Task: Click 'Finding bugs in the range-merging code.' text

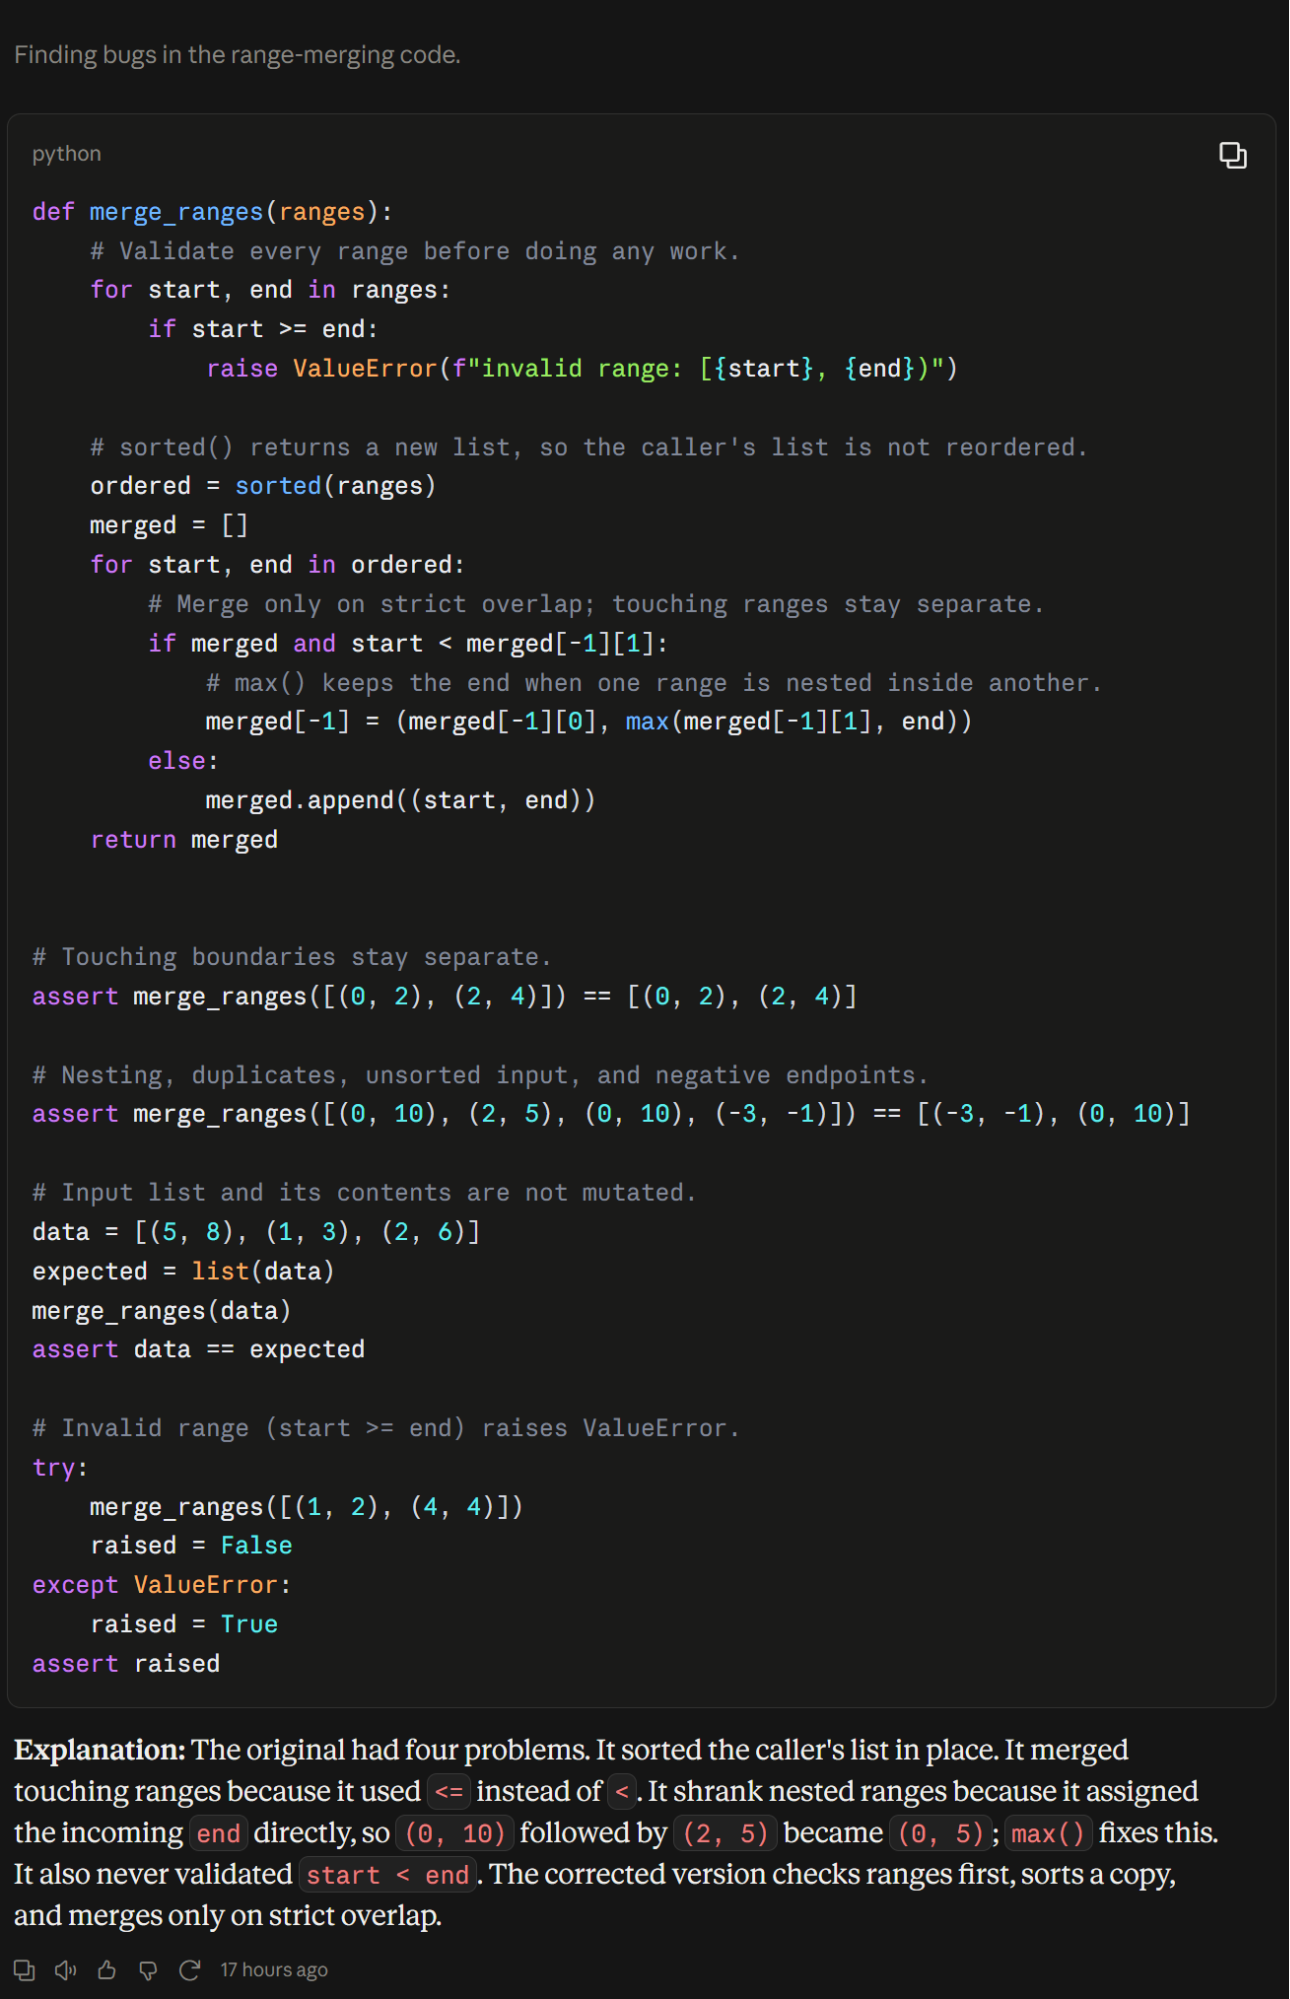Action: [x=237, y=55]
